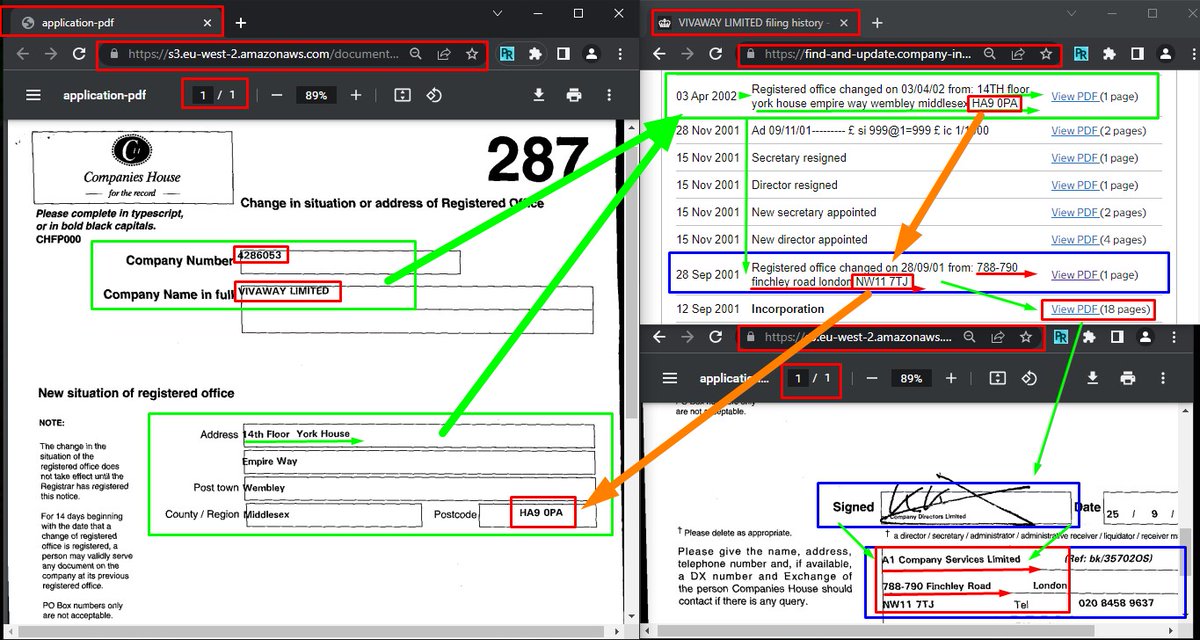Click the s3.eu-west-2.amazonaws.com/document address bar in left window
1200x640 pixels.
tap(265, 54)
